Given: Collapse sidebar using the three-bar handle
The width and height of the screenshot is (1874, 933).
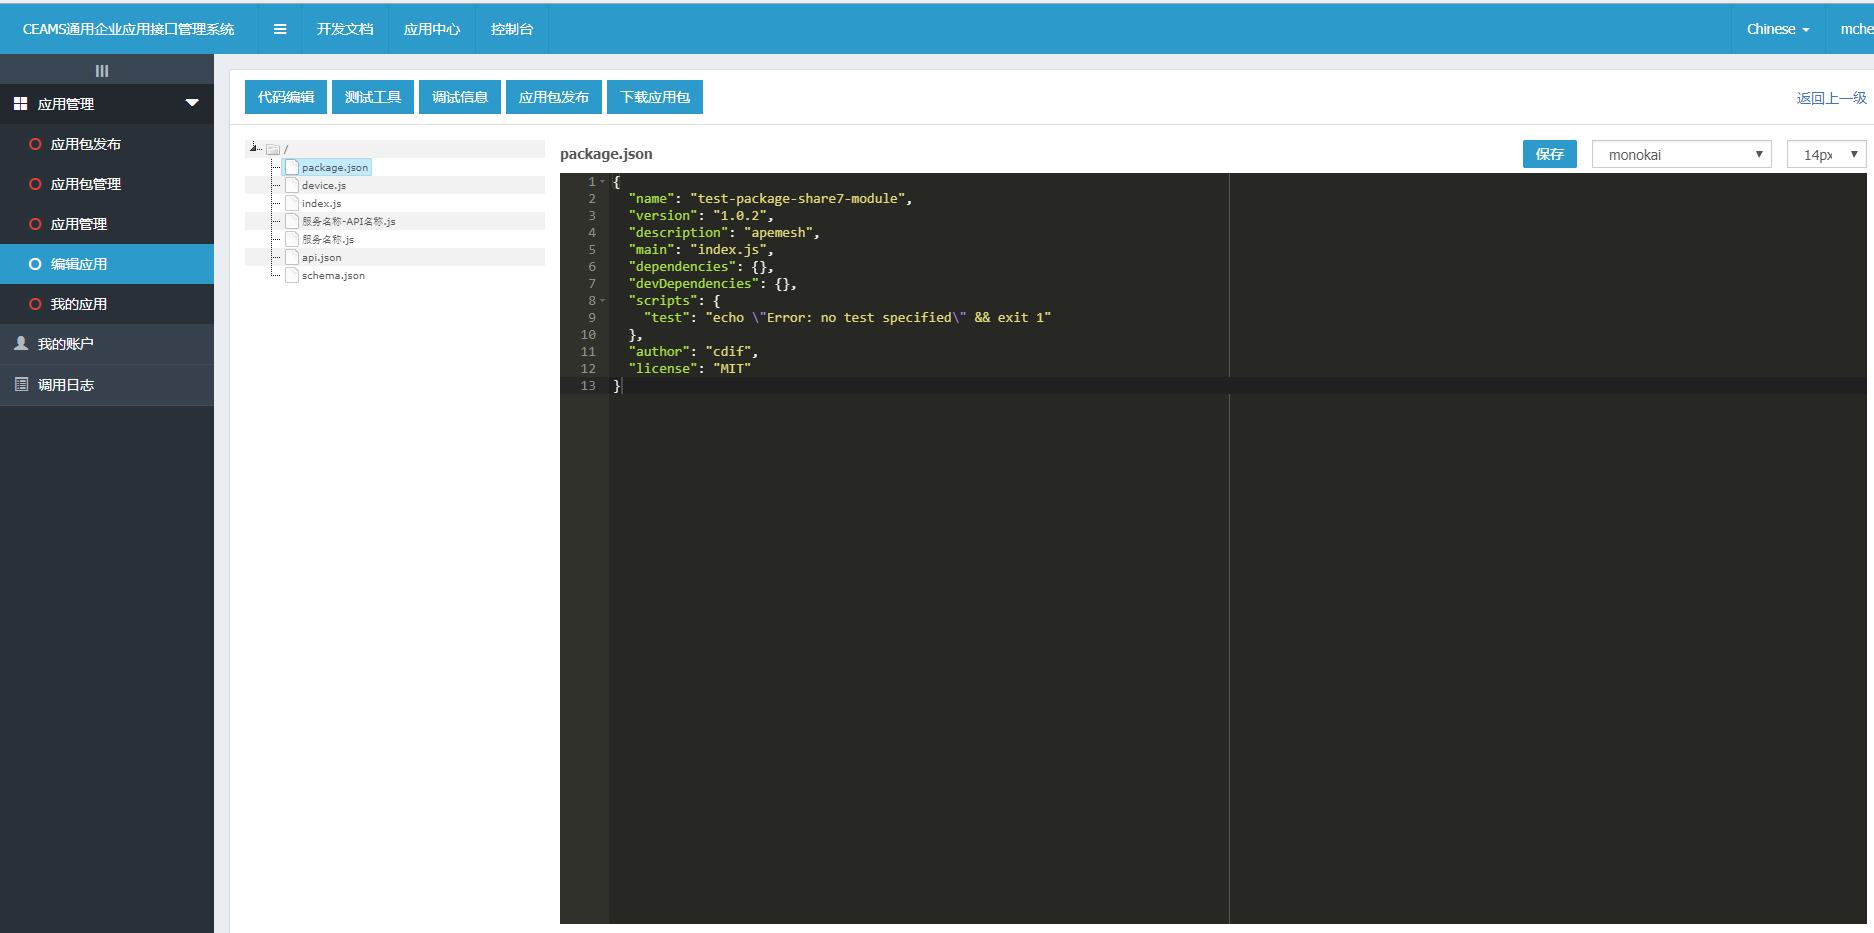Looking at the screenshot, I should click(102, 71).
